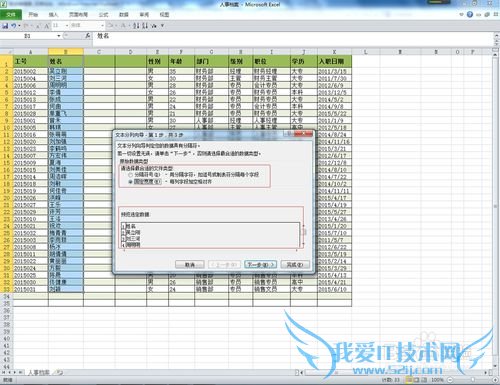500x385 pixels.
Task: Click the Undo arrow icon
Action: click(13, 26)
